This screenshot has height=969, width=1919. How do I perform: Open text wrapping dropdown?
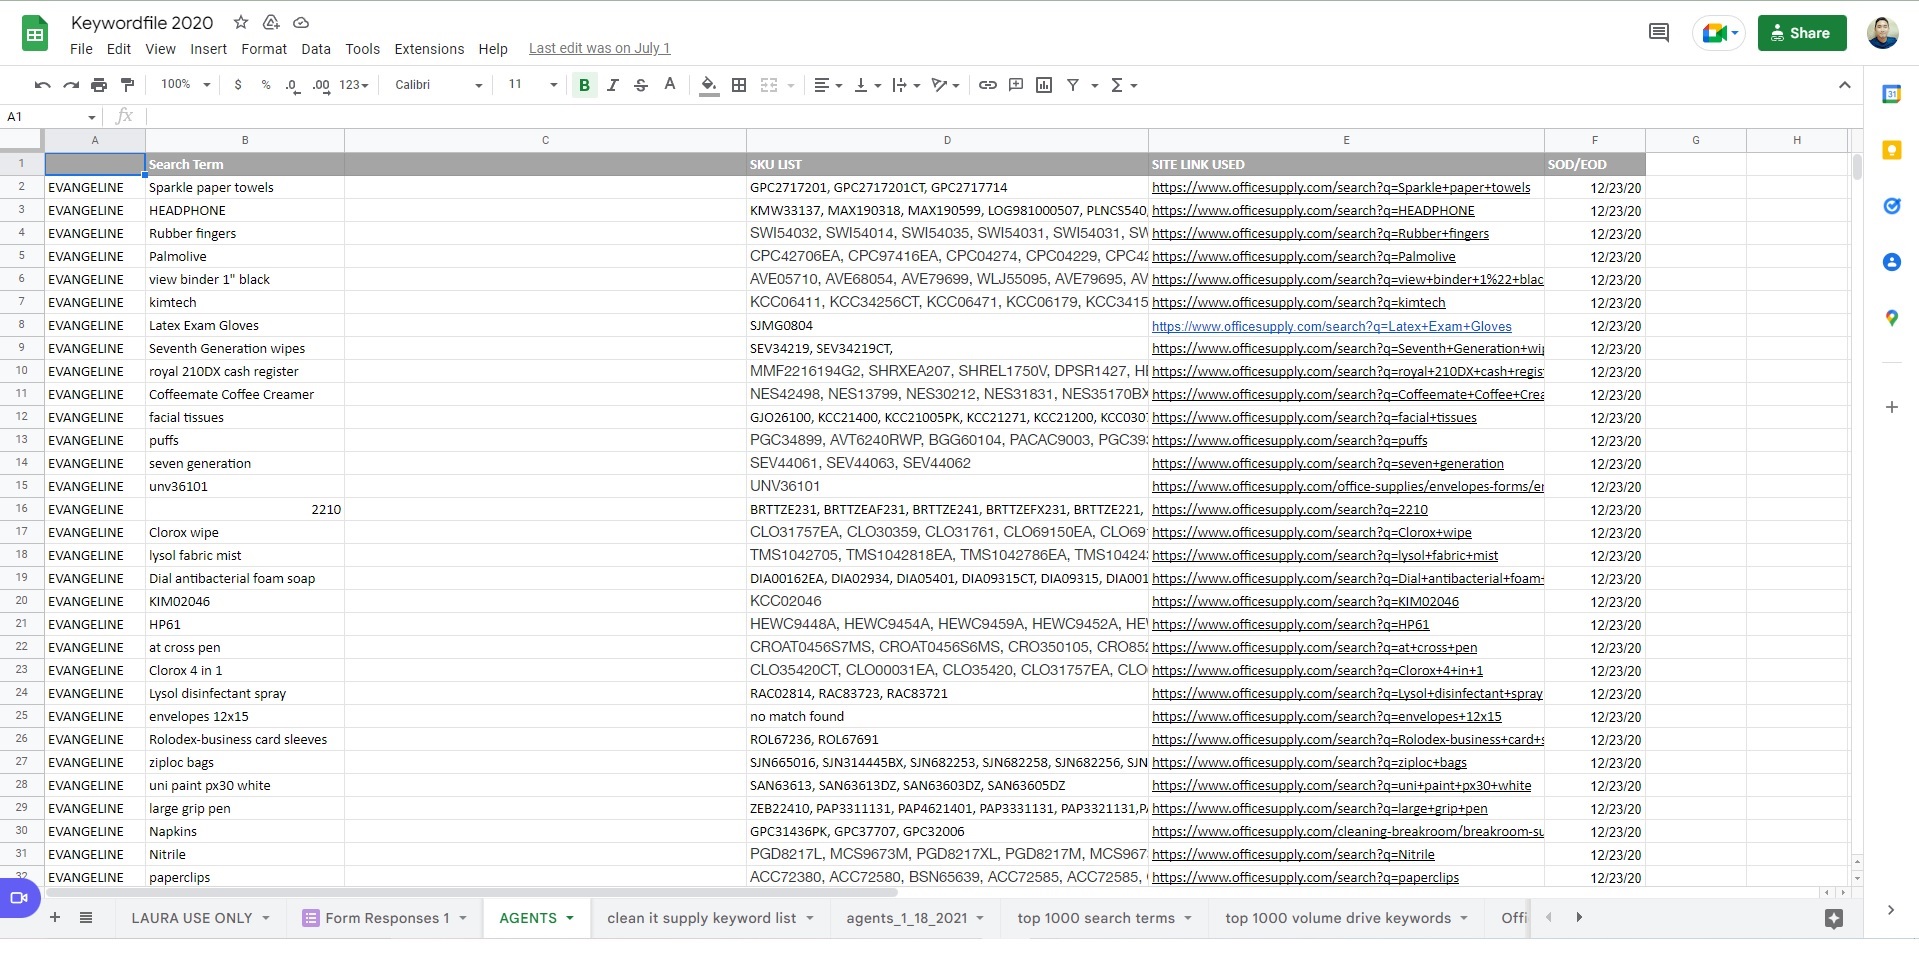(906, 85)
